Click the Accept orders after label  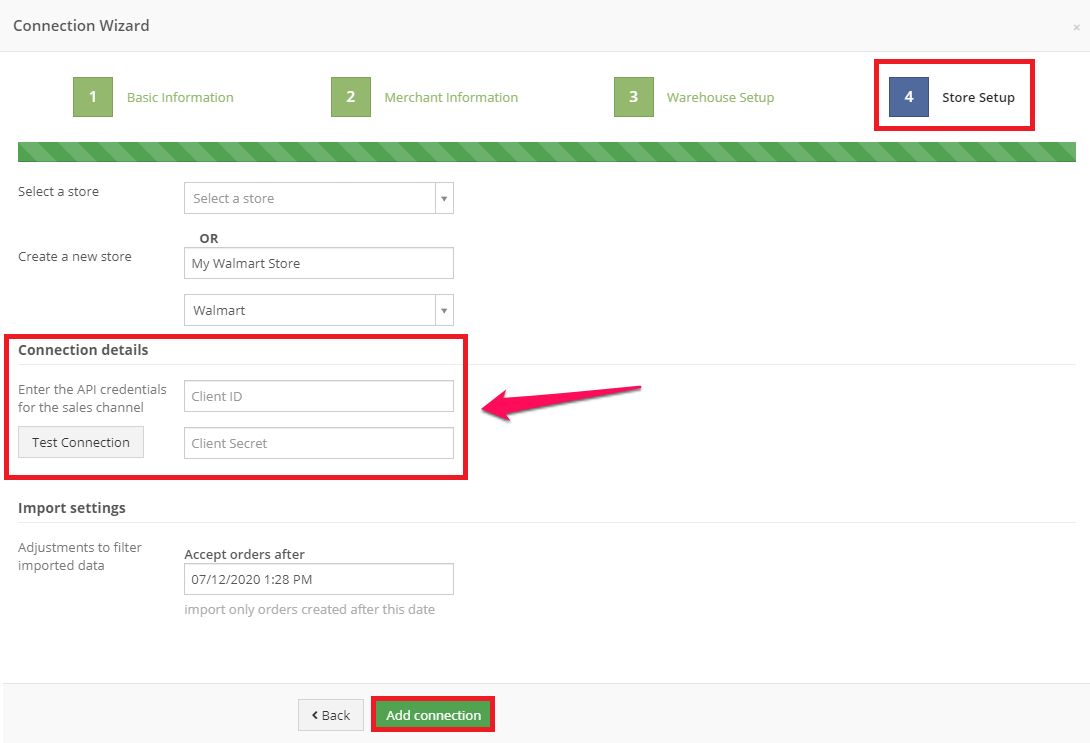[x=245, y=554]
